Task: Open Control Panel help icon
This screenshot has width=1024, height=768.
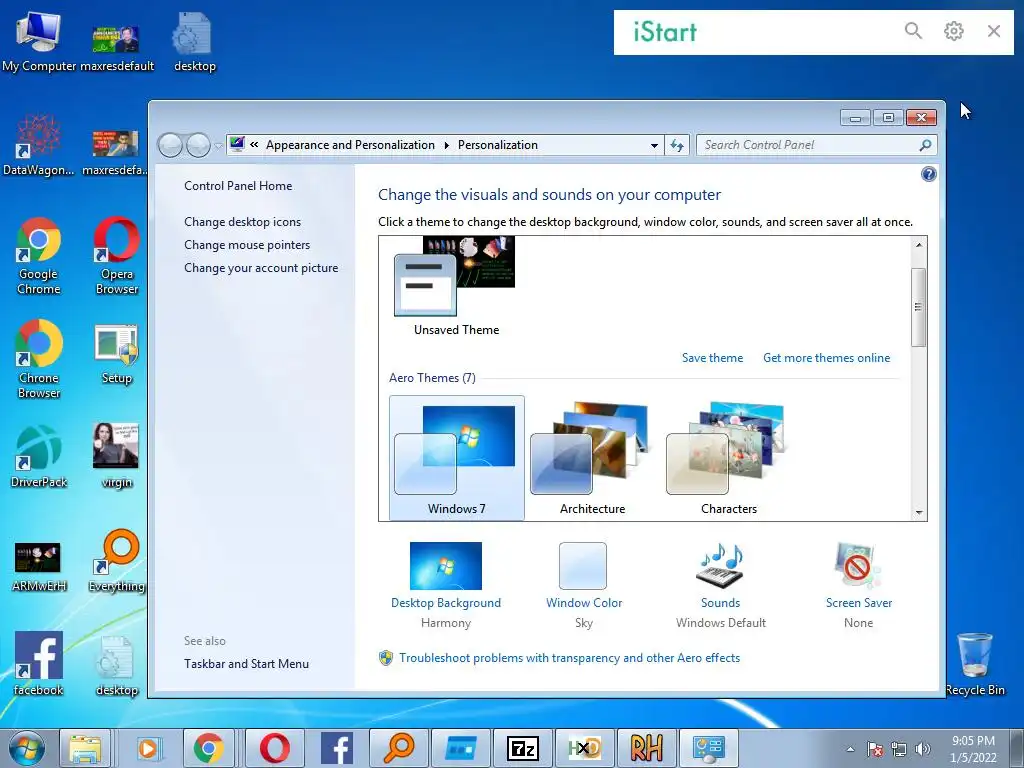Action: (928, 174)
